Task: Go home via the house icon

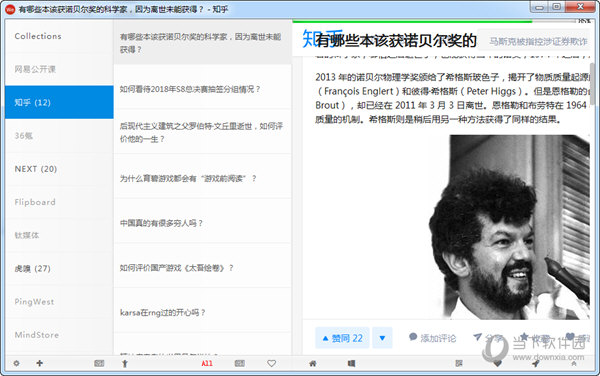Action: pyautogui.click(x=313, y=363)
